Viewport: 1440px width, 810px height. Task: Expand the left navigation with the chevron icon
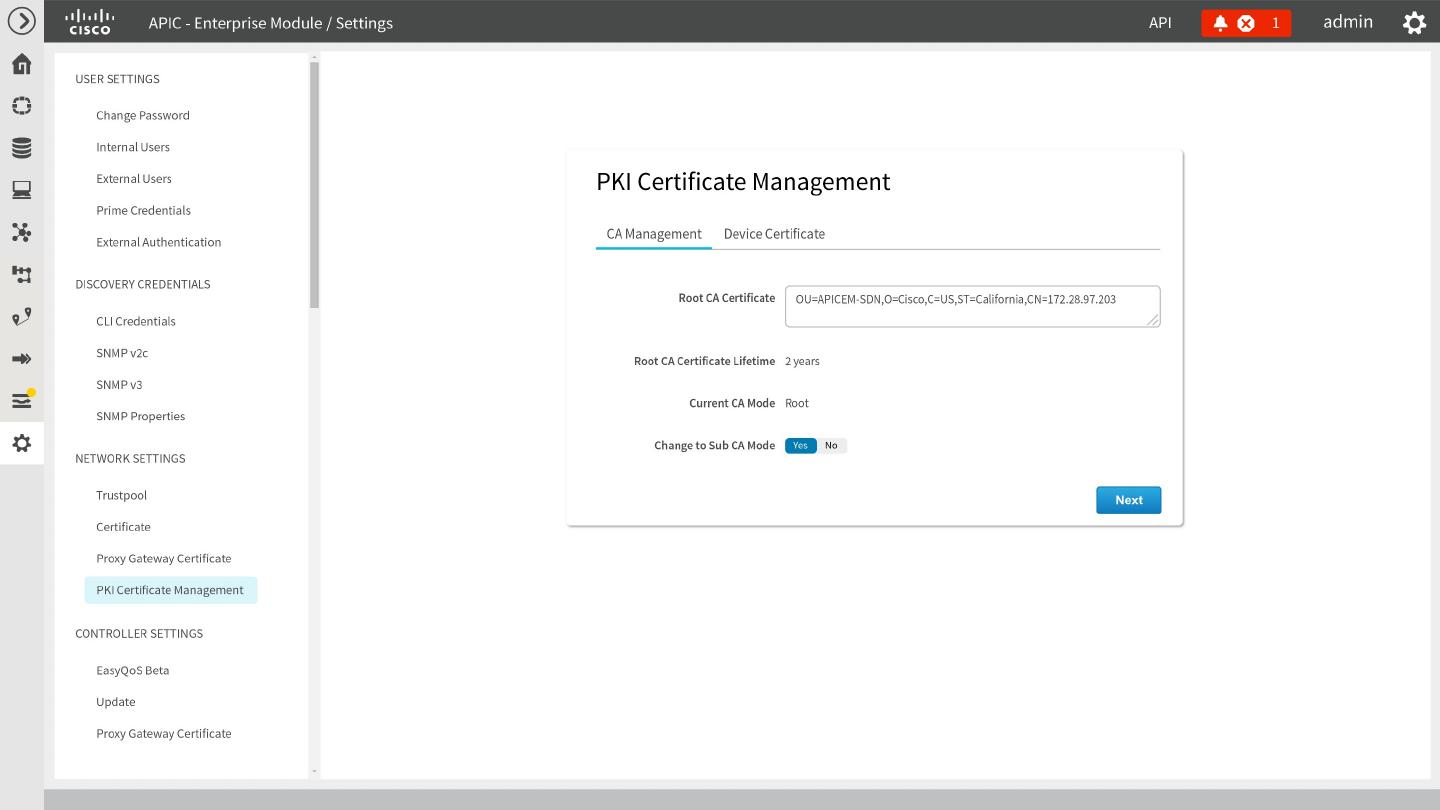pos(21,21)
